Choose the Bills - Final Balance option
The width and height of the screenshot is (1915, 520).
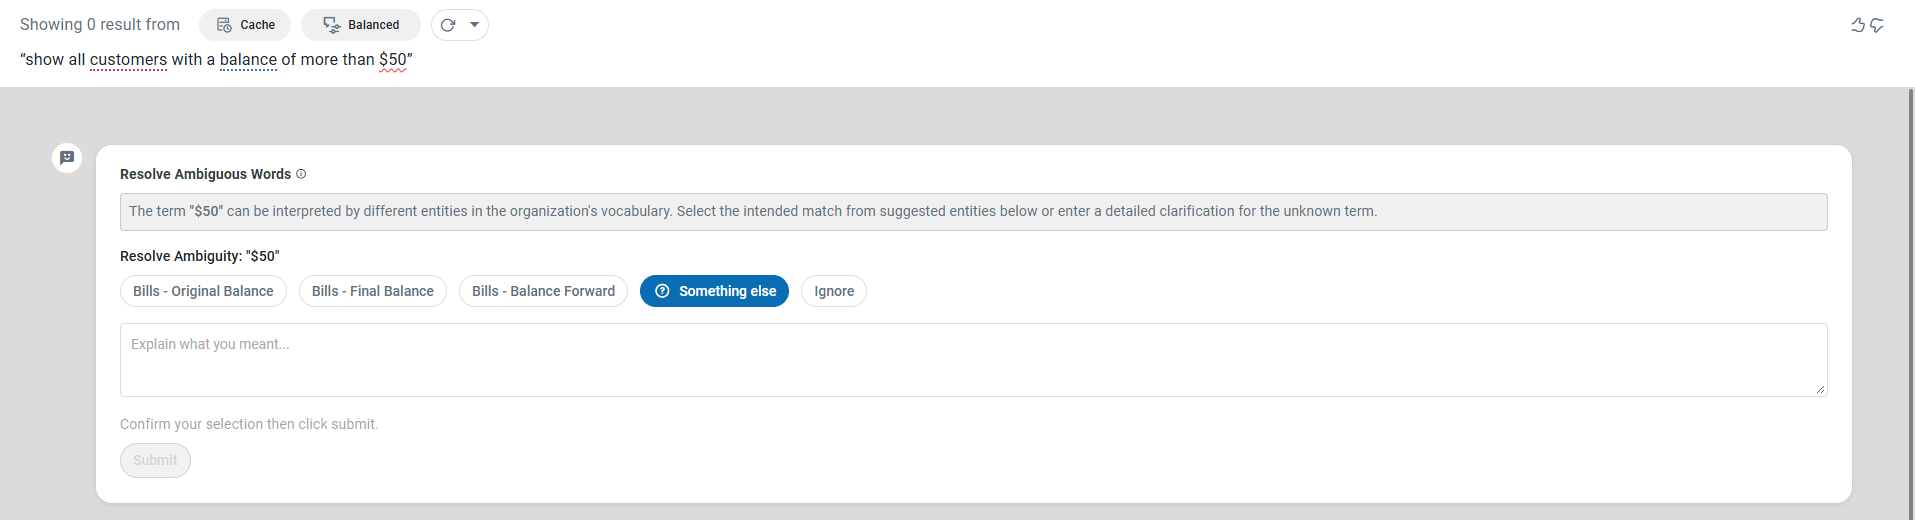click(372, 291)
